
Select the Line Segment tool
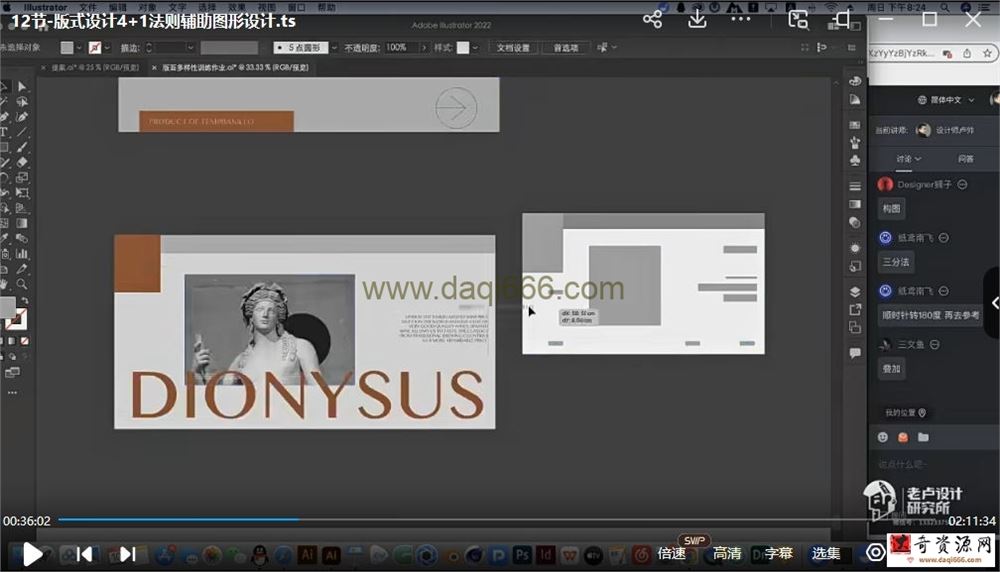pos(22,133)
